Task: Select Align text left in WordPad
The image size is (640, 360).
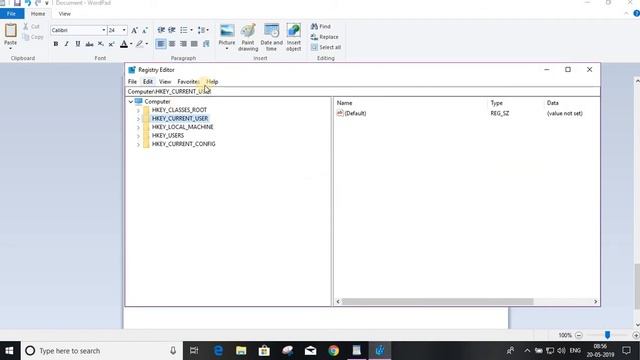Action: click(x=161, y=44)
